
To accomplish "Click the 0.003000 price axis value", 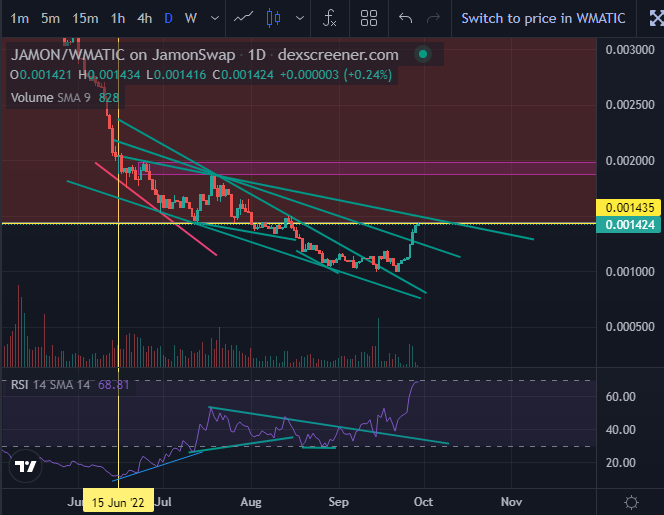I will click(630, 50).
